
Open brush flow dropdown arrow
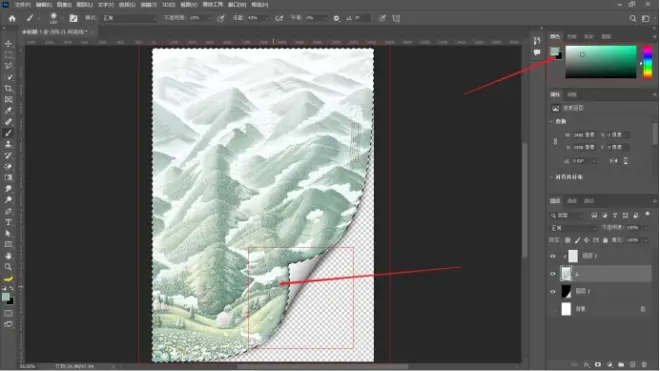(x=266, y=18)
